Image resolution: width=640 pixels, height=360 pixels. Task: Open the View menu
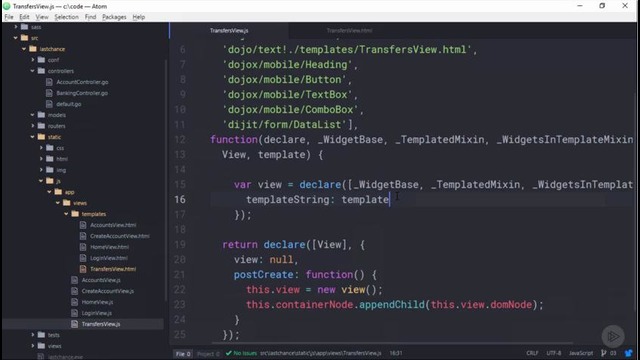[42, 17]
